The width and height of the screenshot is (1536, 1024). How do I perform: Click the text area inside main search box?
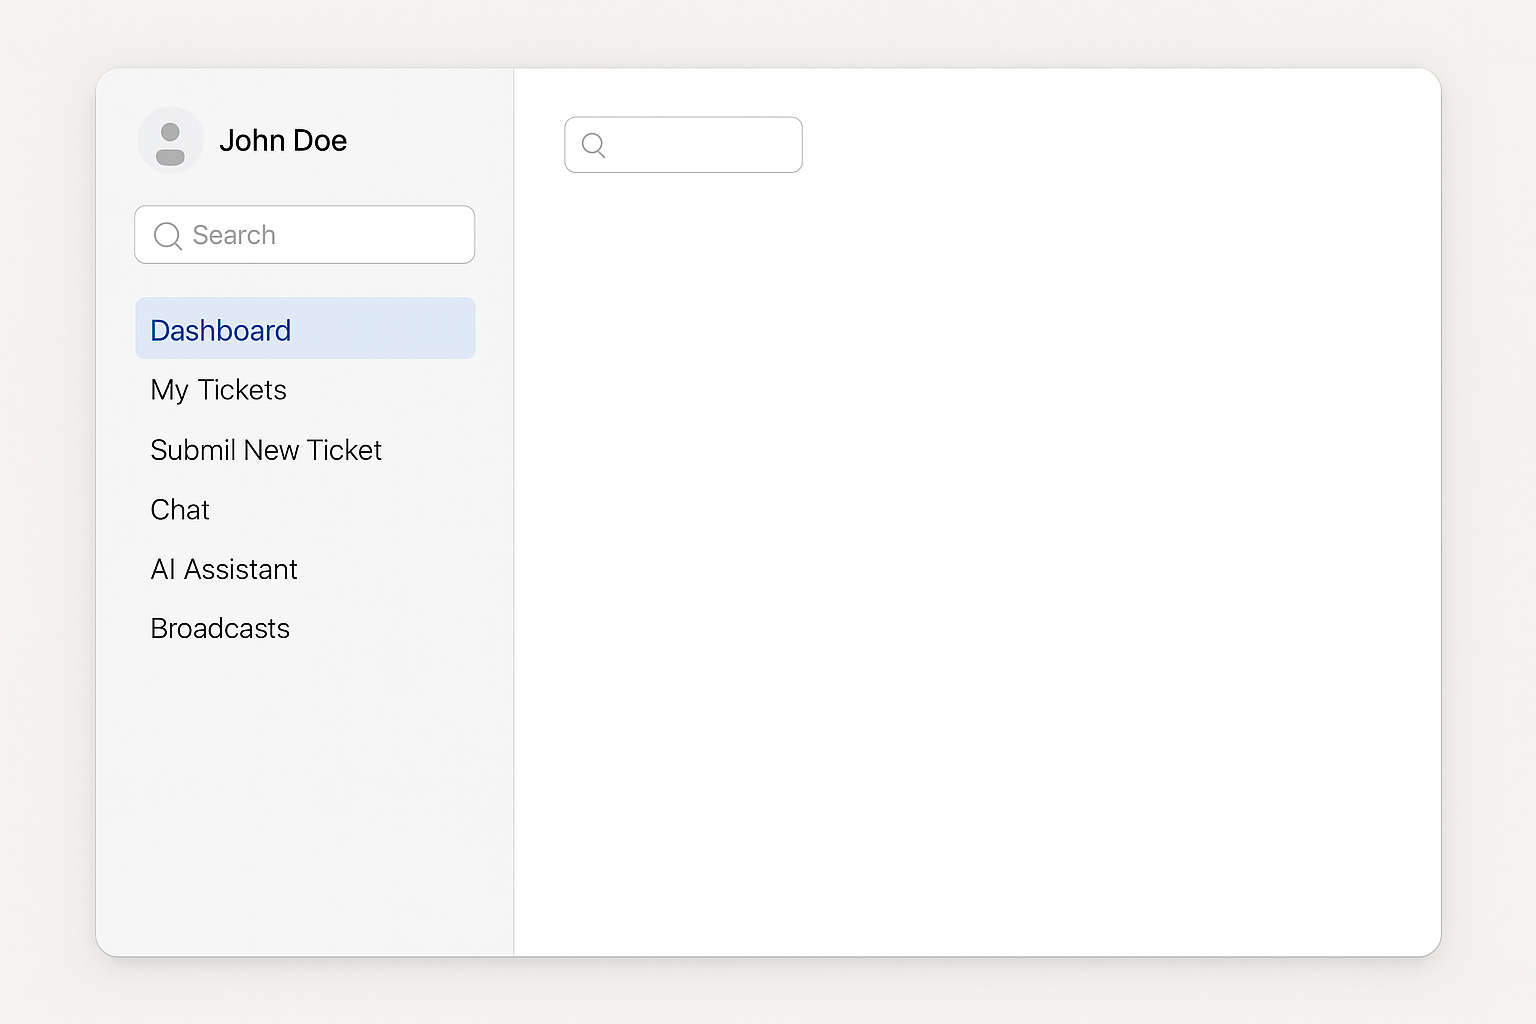click(710, 146)
